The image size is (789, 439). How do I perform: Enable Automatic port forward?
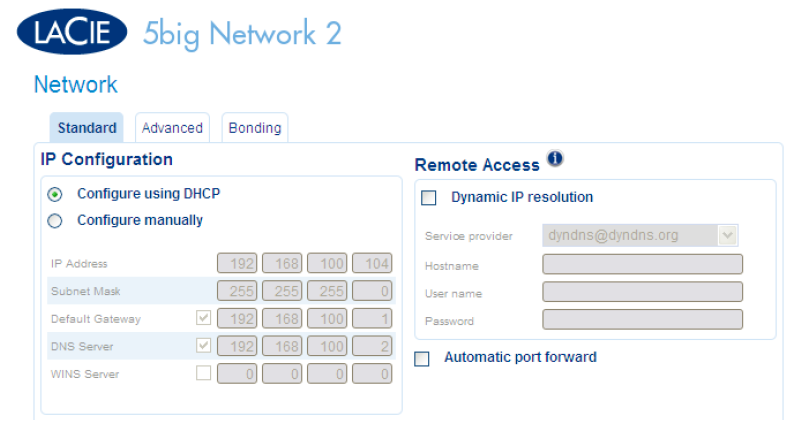coord(422,359)
